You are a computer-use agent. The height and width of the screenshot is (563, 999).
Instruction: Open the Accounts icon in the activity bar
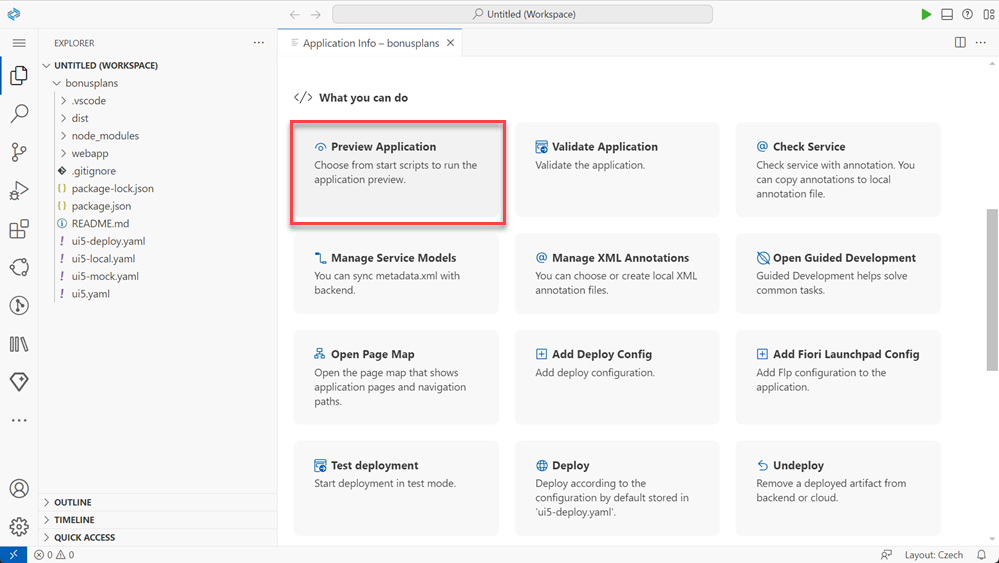click(19, 488)
